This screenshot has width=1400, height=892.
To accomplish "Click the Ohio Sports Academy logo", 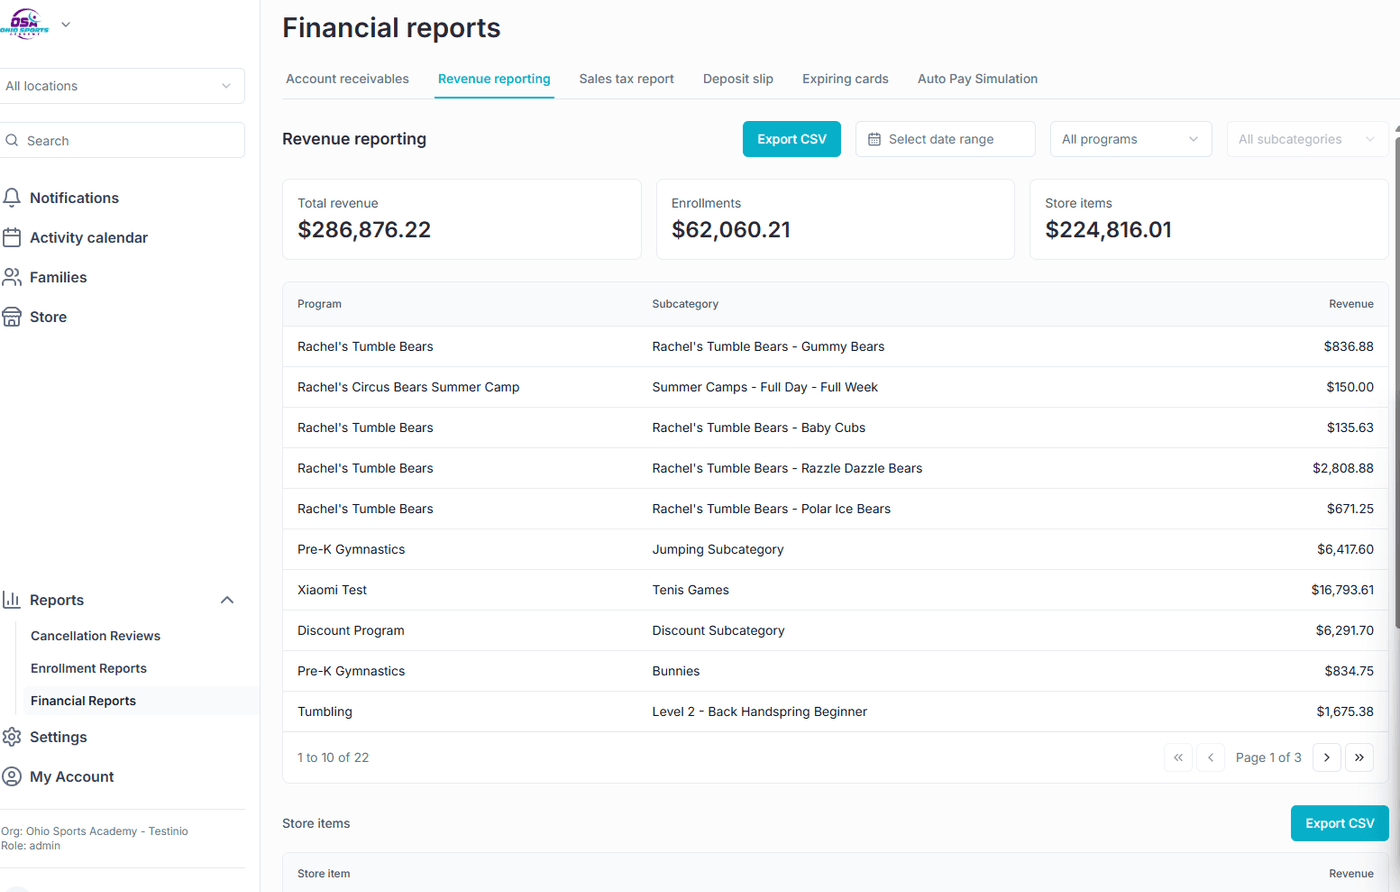I will click(x=25, y=23).
